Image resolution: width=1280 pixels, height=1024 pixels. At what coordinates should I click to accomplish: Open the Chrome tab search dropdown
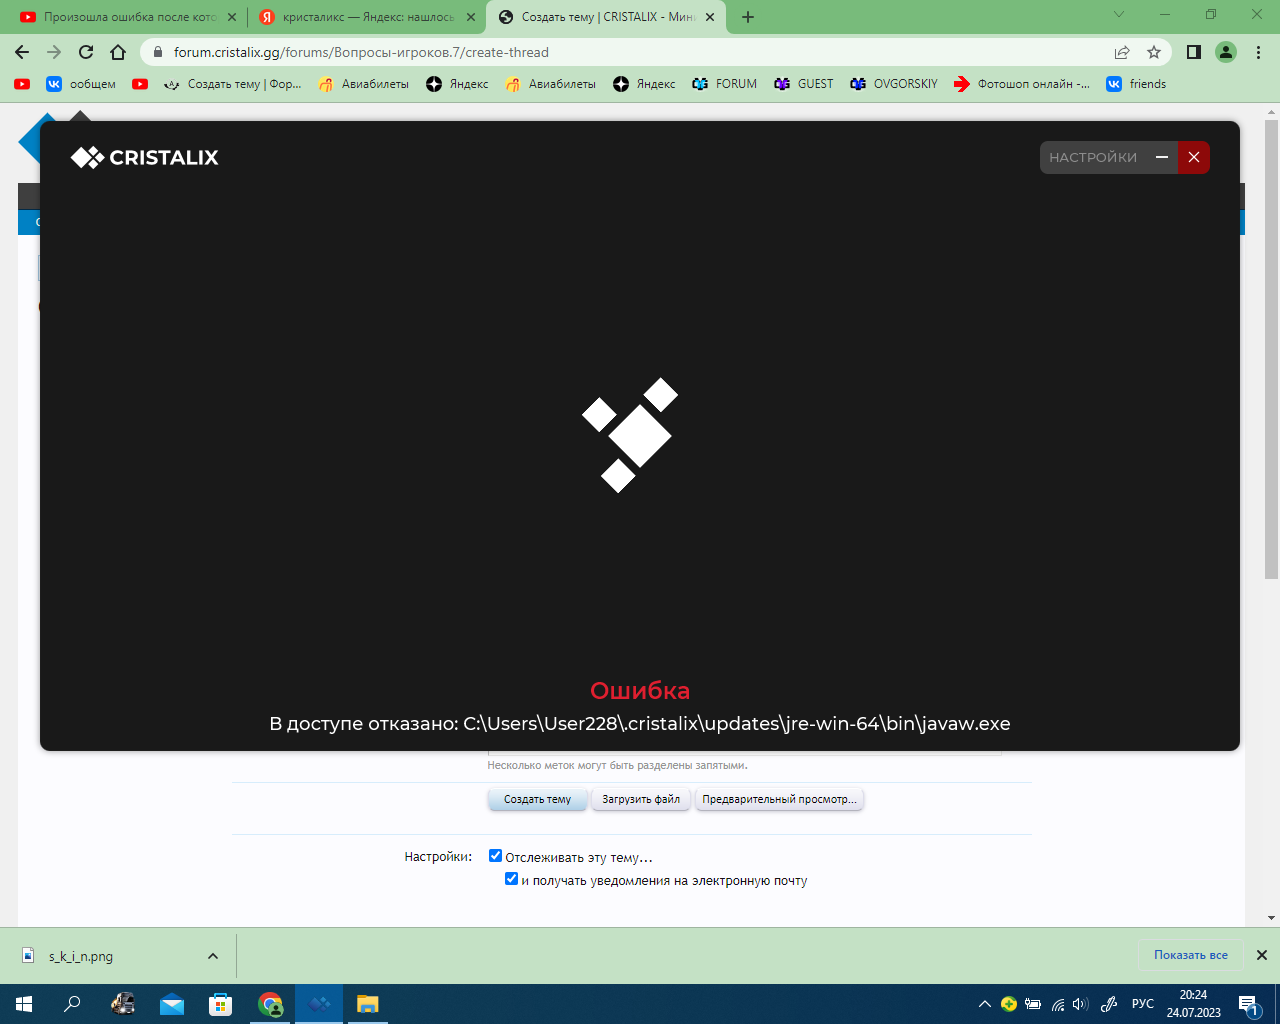[x=1119, y=15]
